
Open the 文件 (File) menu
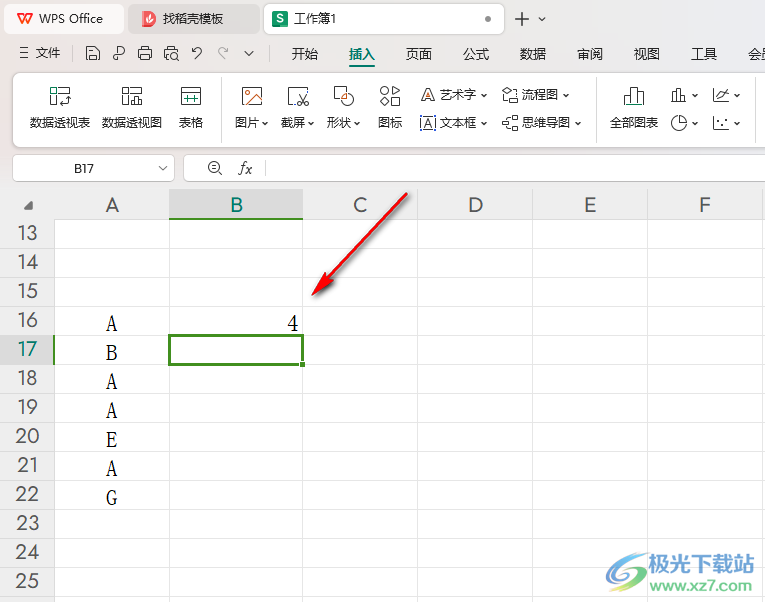tap(40, 53)
